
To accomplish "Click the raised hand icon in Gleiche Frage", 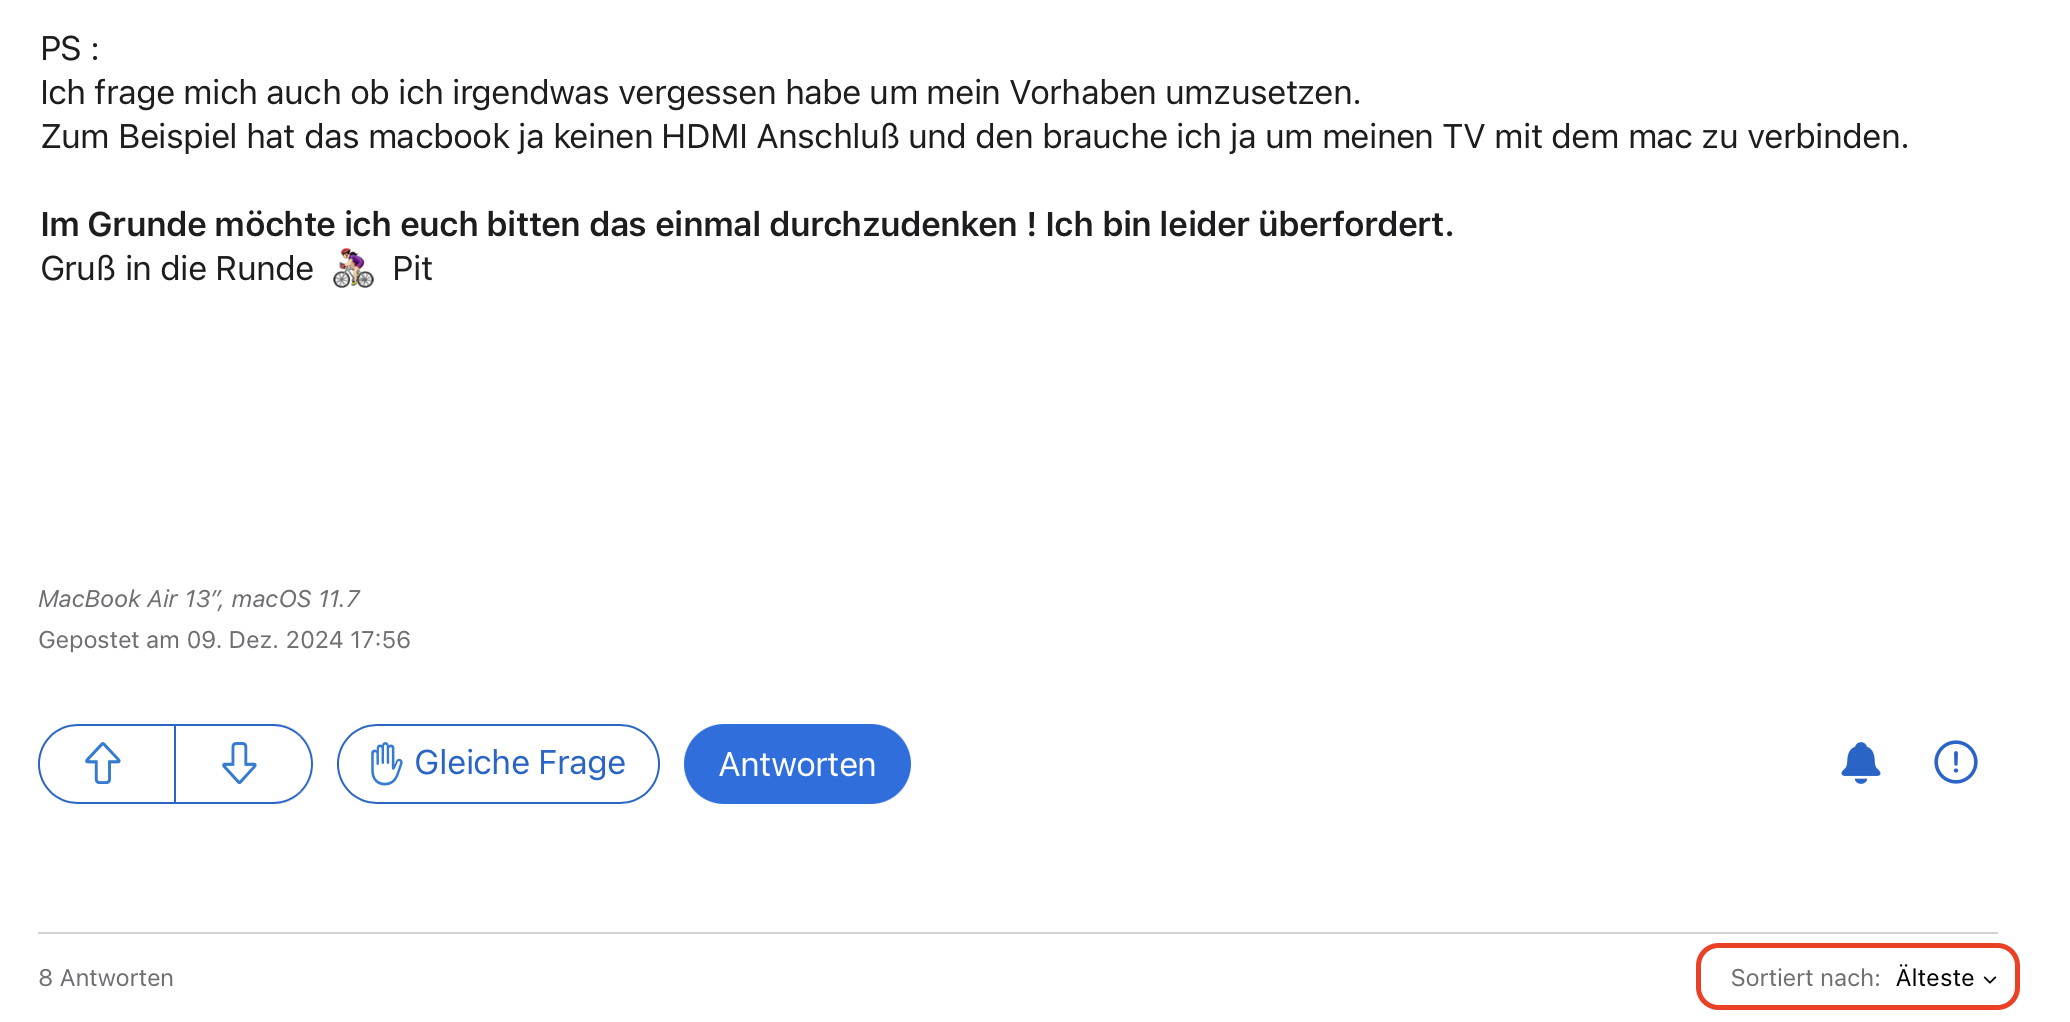I will coord(385,765).
